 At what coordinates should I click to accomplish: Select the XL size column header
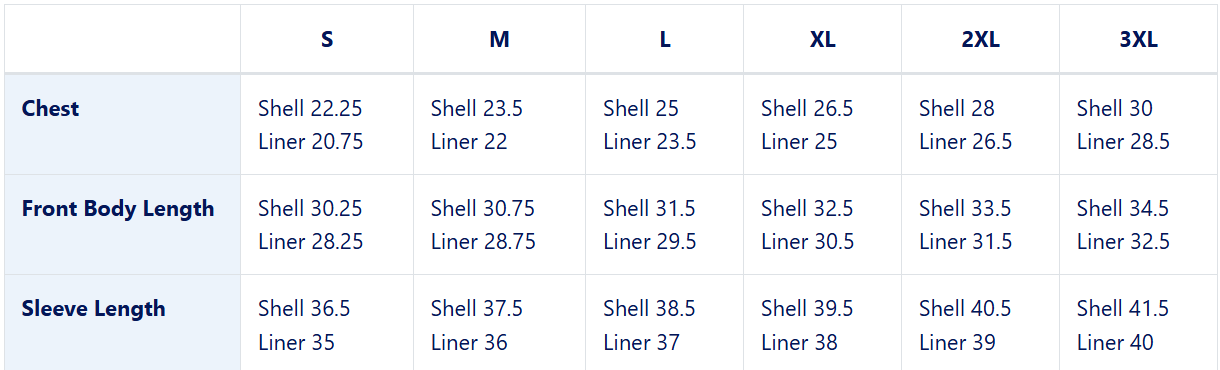[823, 40]
